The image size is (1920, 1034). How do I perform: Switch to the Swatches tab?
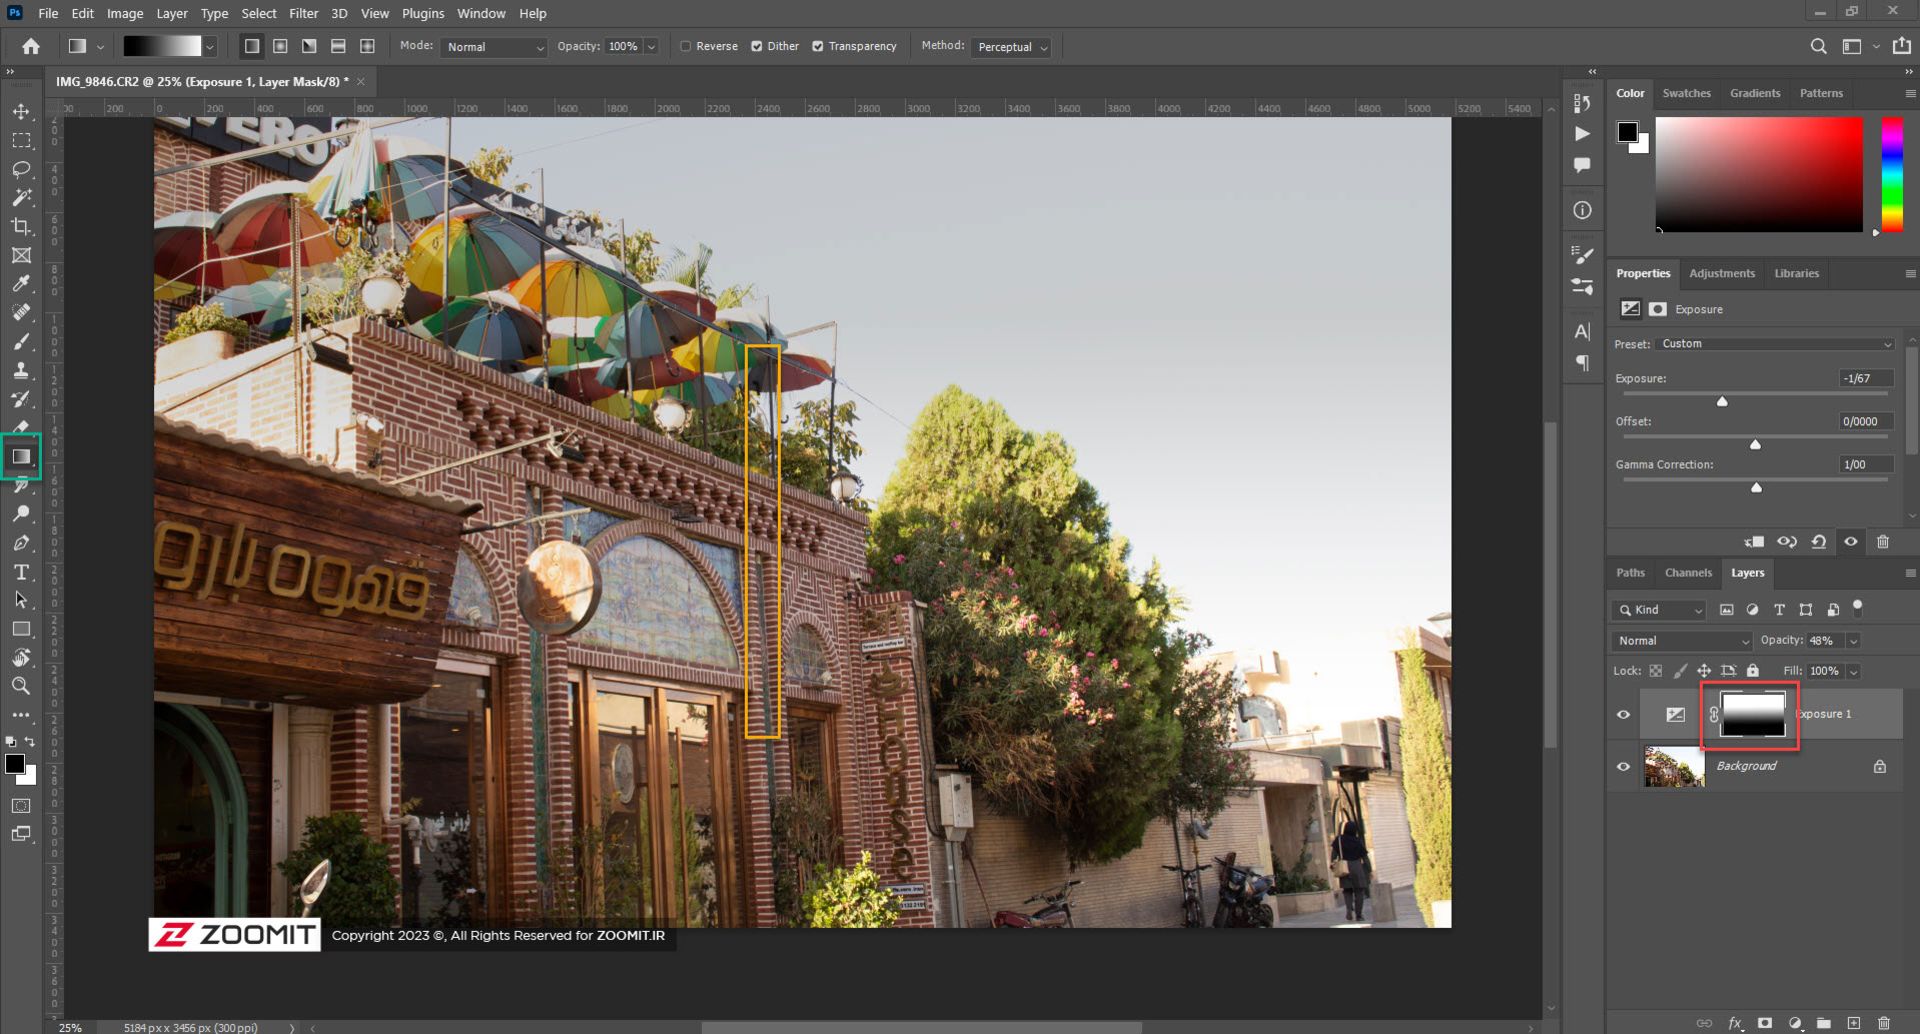coord(1686,93)
